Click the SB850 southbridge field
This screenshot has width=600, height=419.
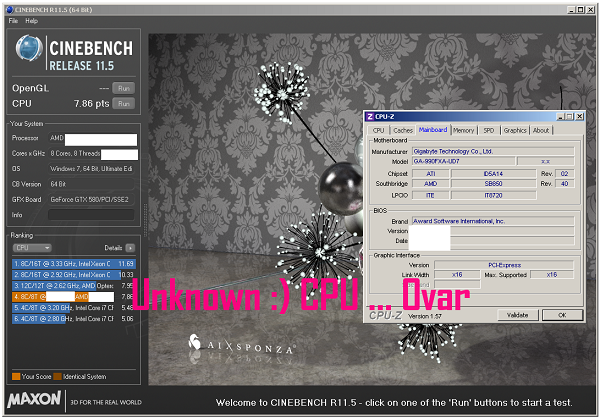[493, 184]
